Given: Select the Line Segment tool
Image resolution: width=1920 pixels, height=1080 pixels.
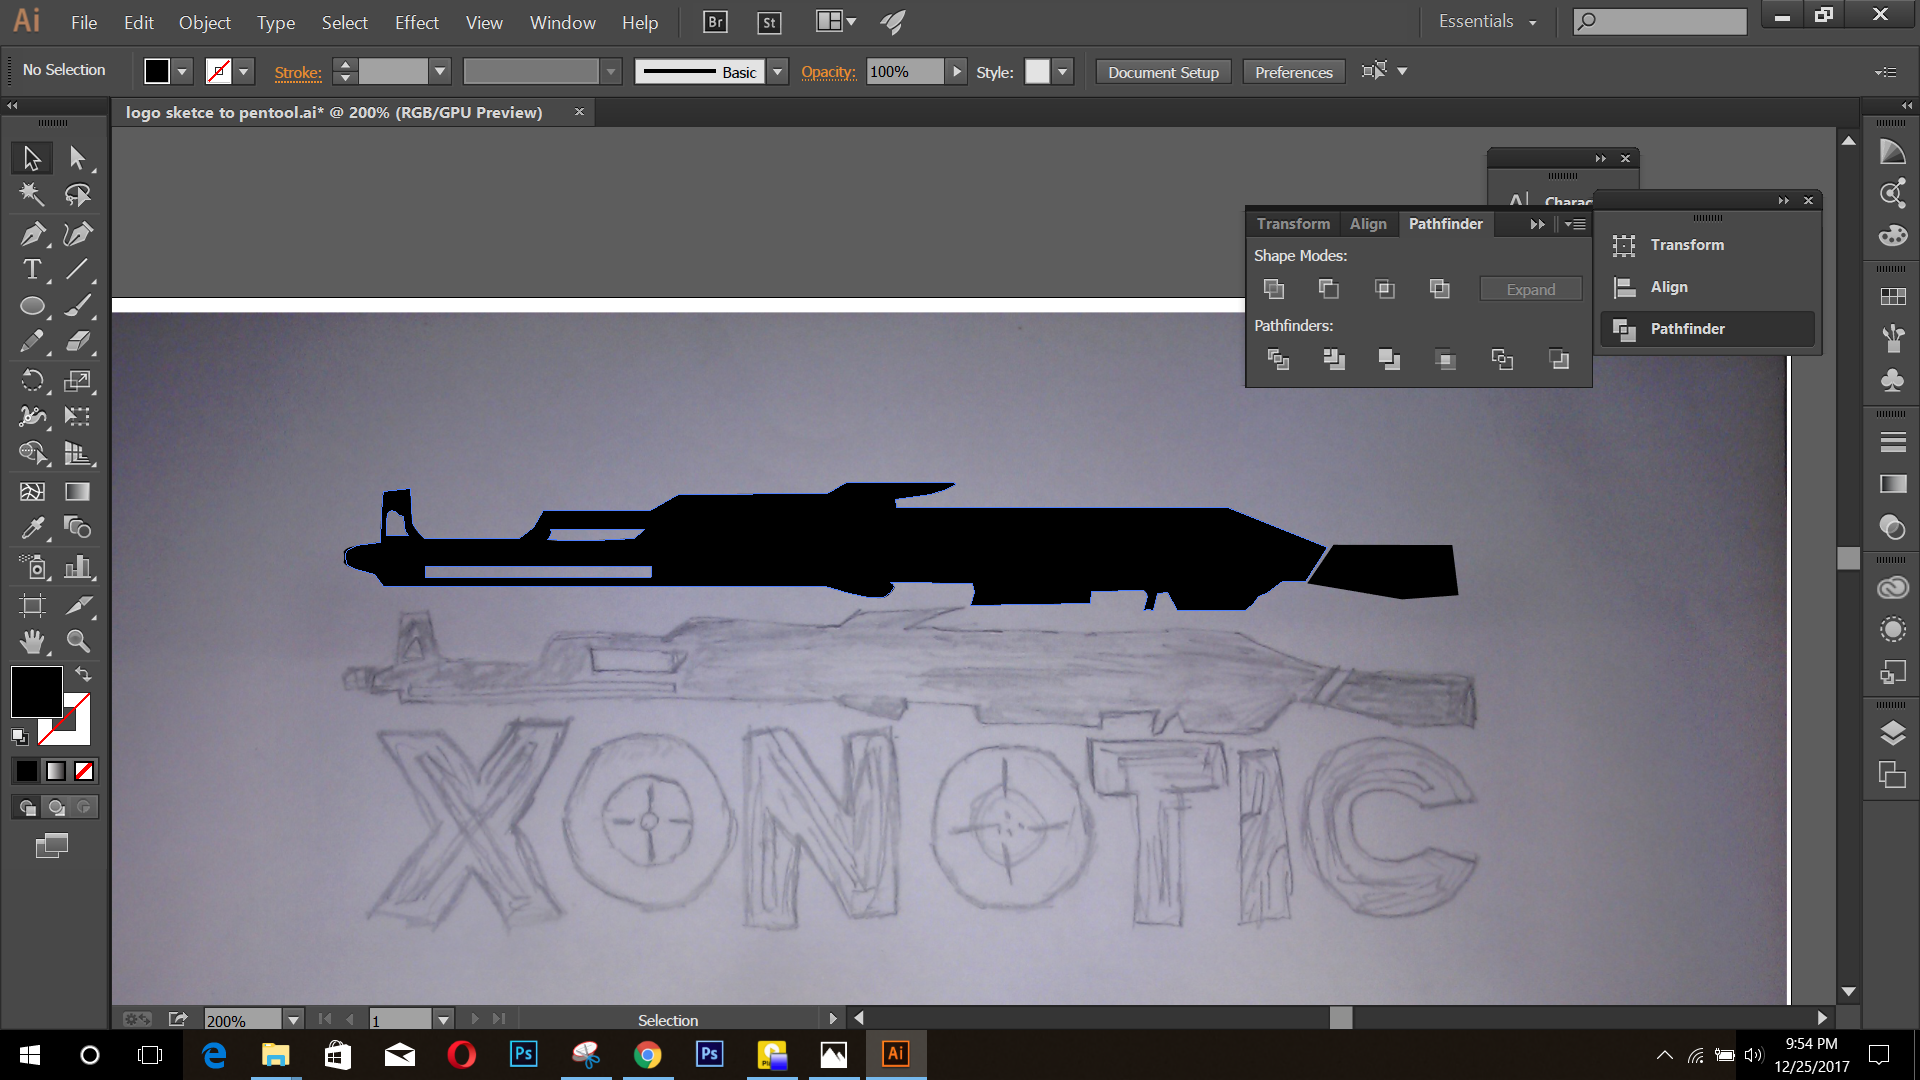Looking at the screenshot, I should 77,269.
